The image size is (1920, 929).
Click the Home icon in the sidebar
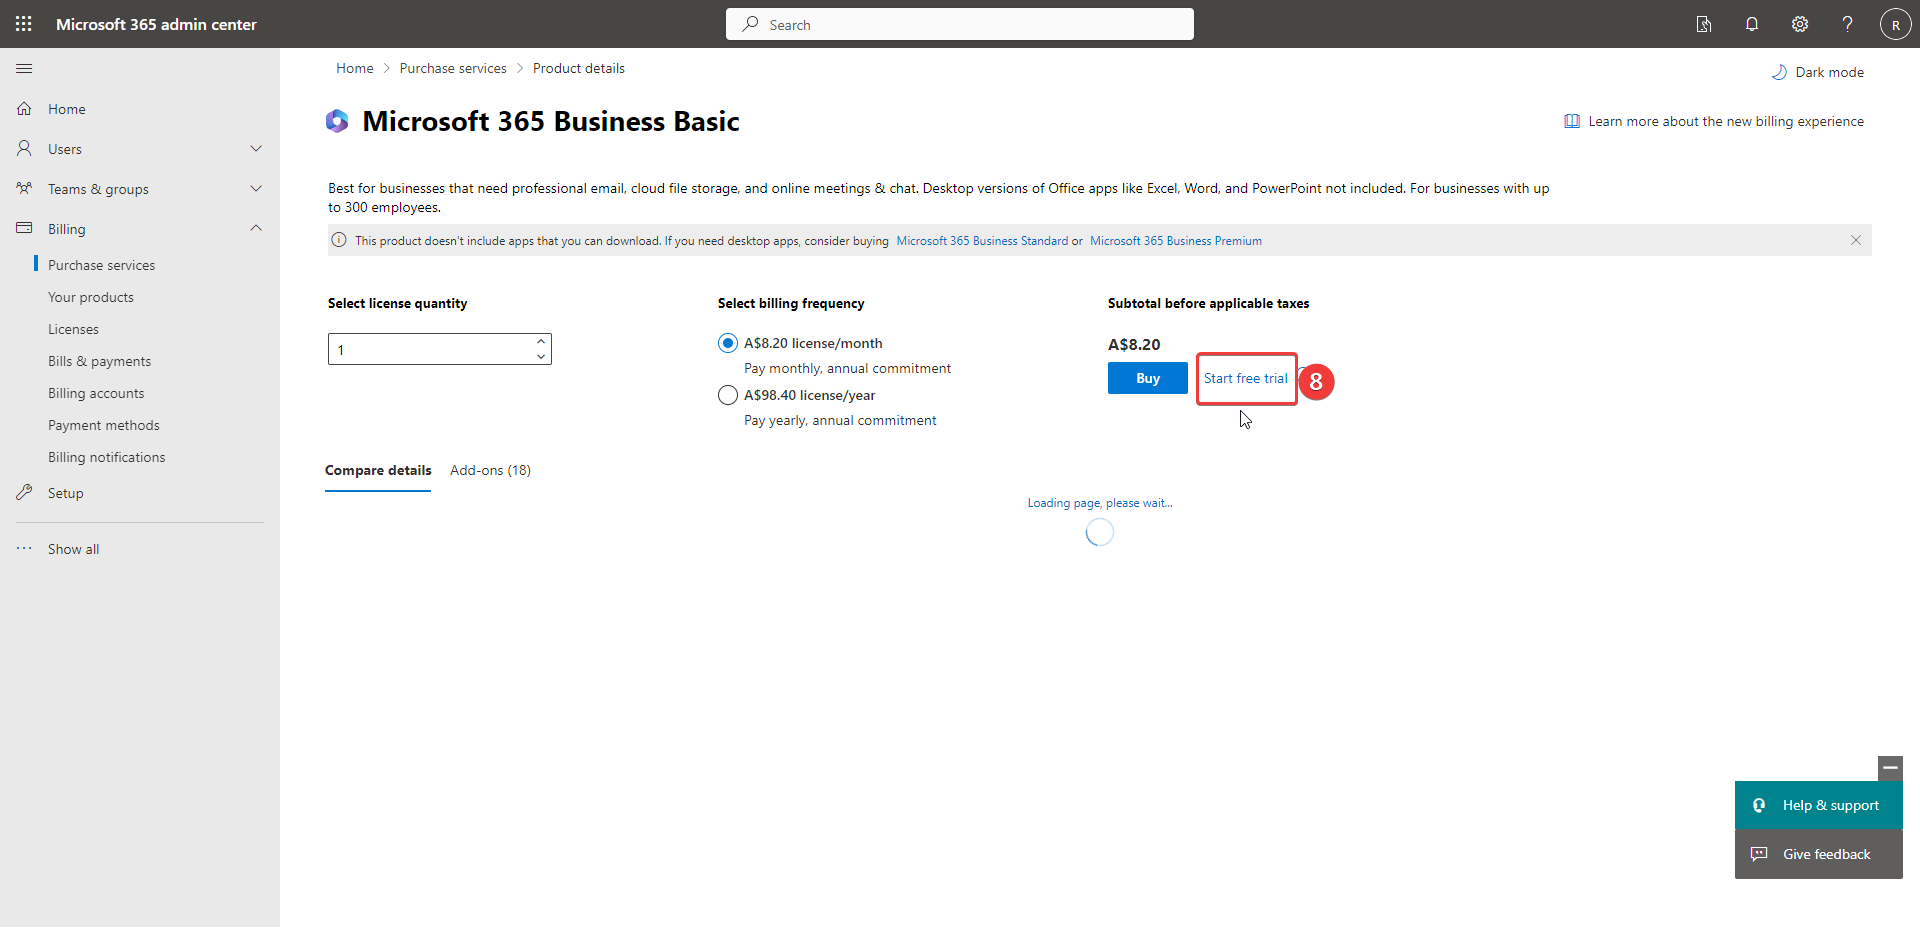click(24, 108)
